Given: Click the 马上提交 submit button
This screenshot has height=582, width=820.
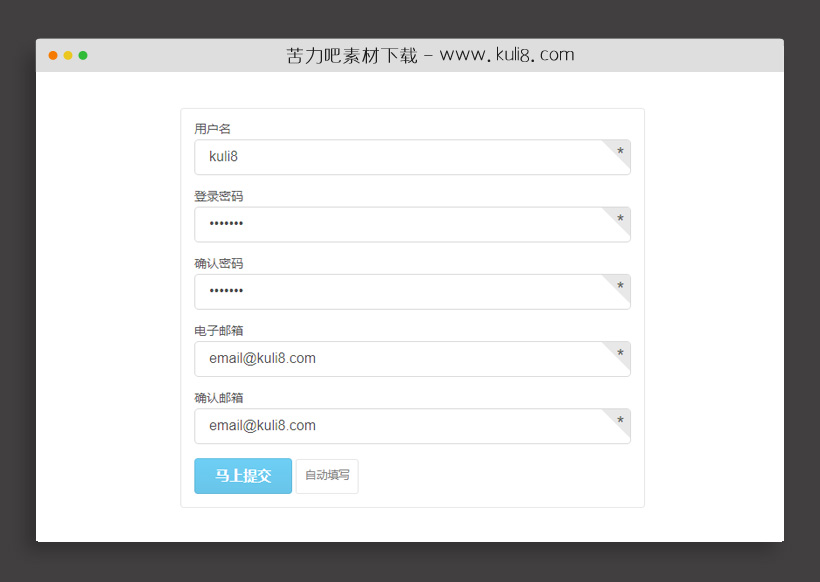Looking at the screenshot, I should [x=243, y=476].
